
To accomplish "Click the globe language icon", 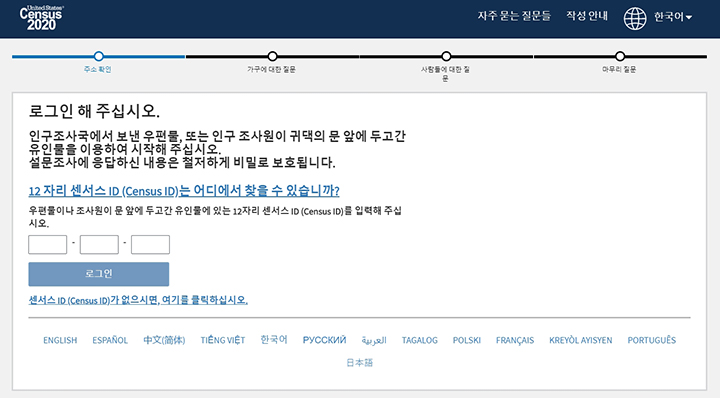I will point(635,18).
